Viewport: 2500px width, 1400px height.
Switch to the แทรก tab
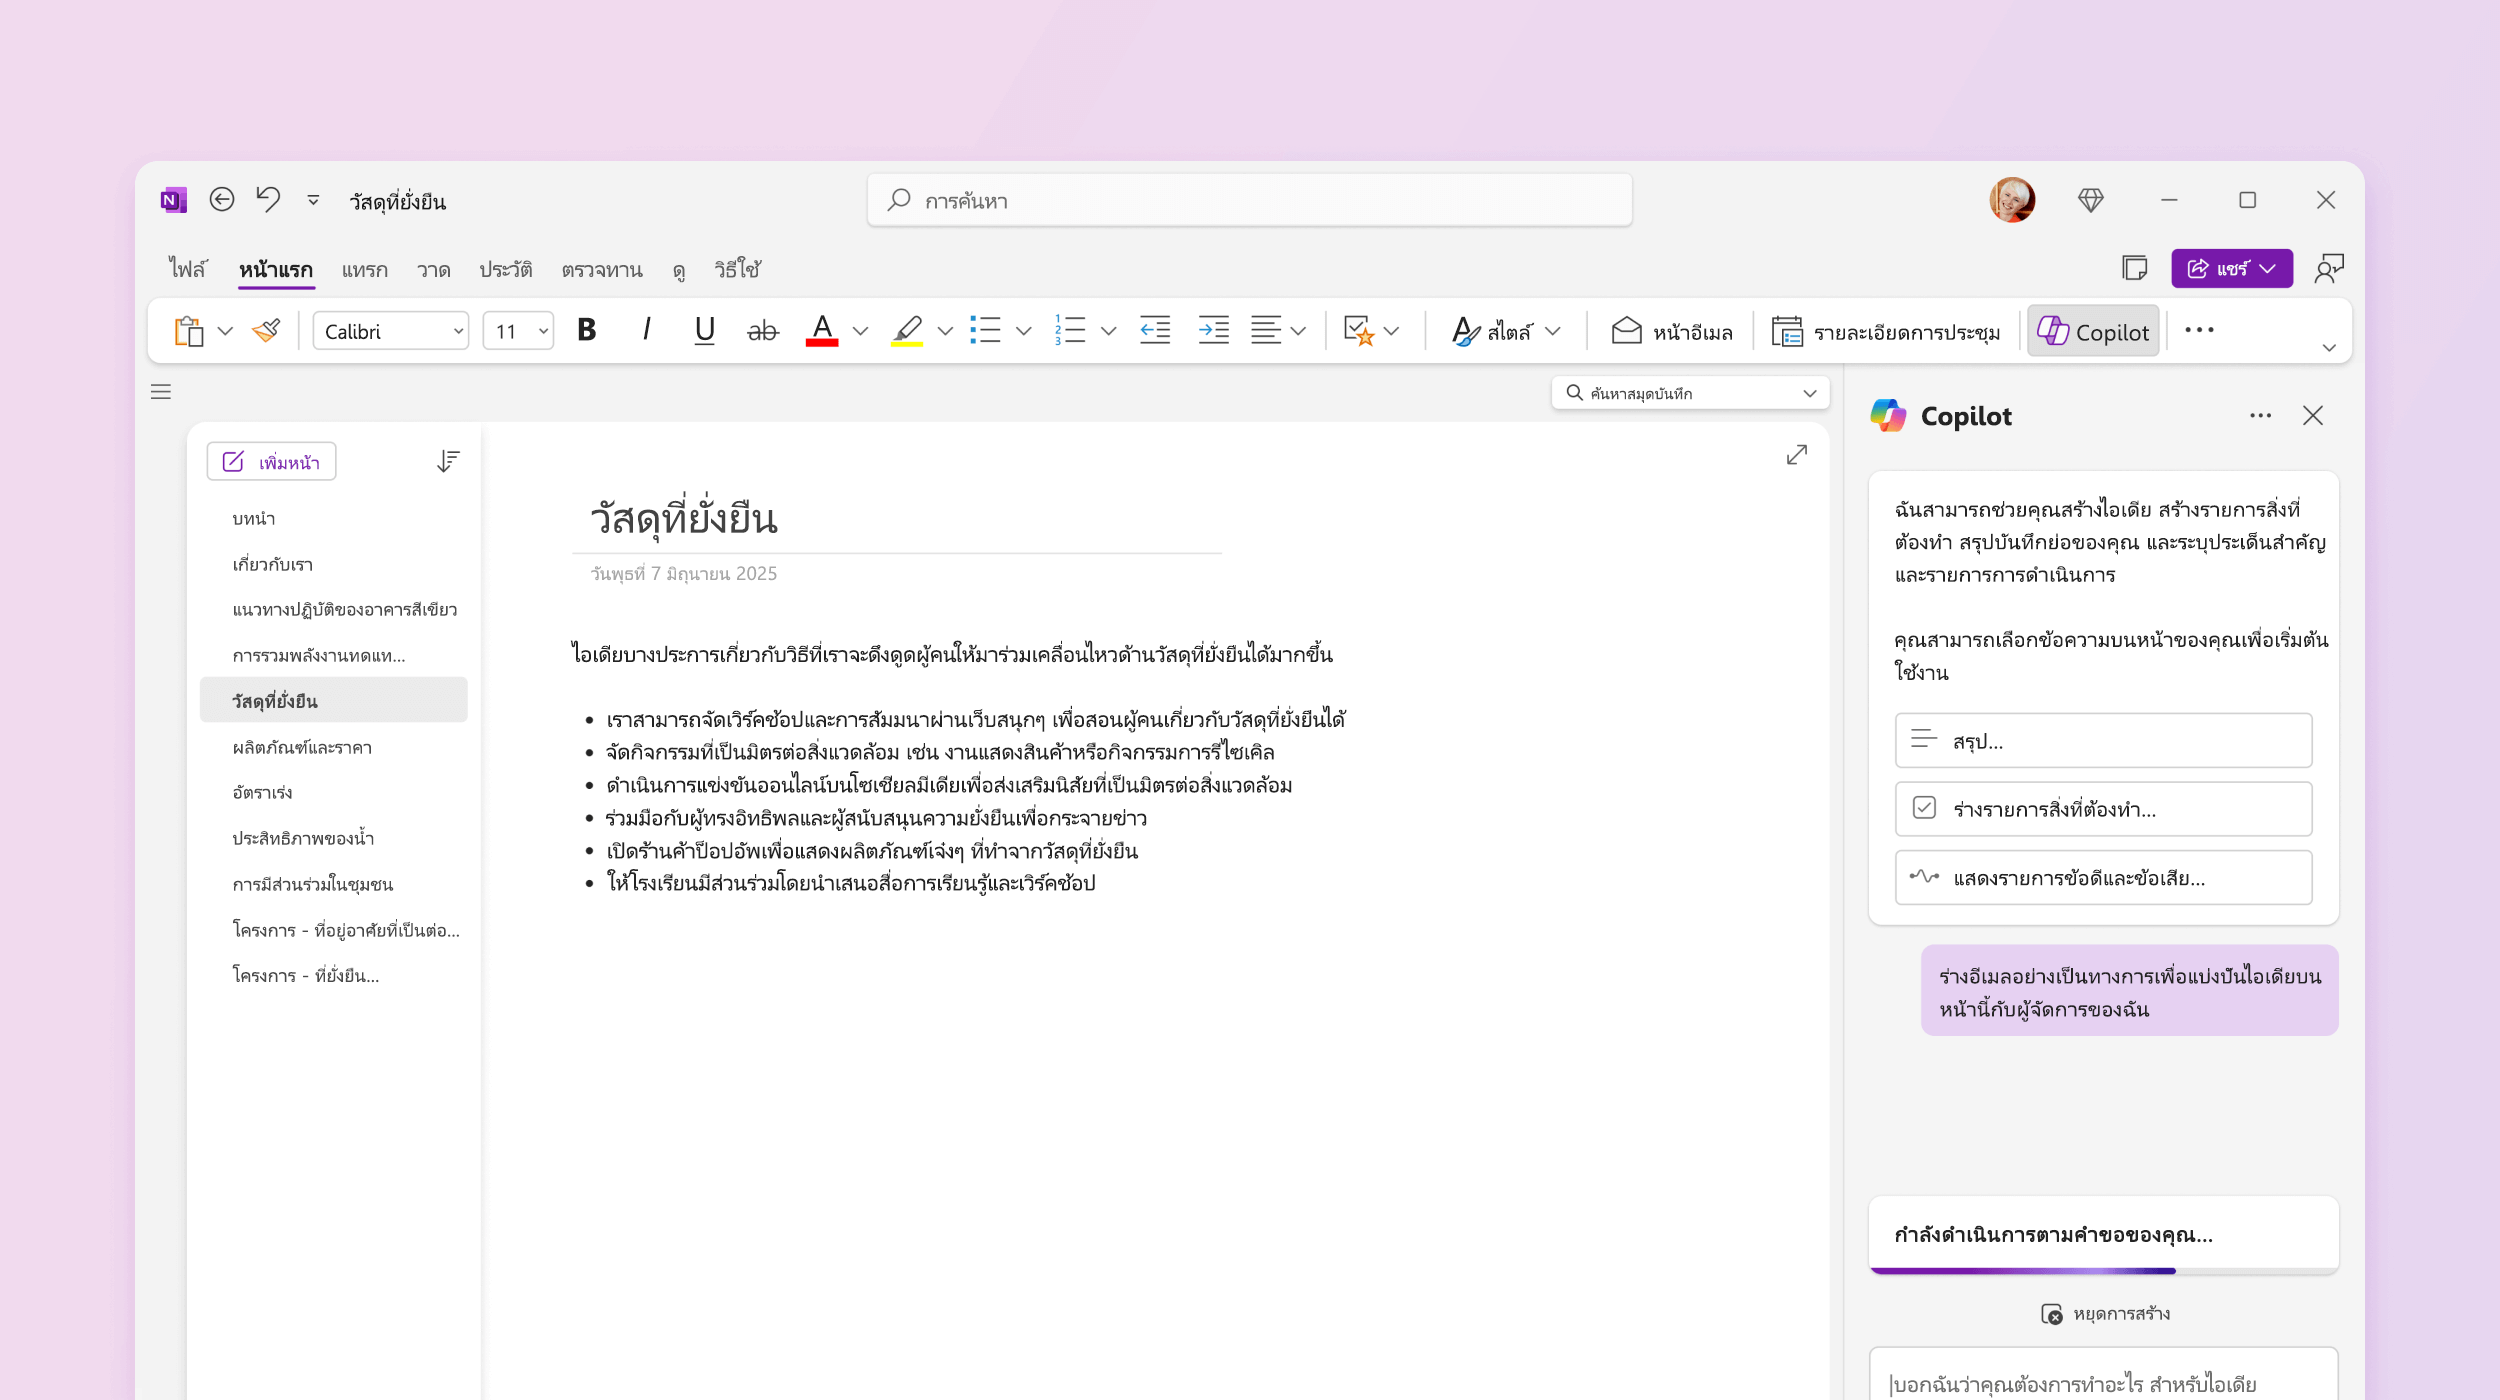[364, 269]
